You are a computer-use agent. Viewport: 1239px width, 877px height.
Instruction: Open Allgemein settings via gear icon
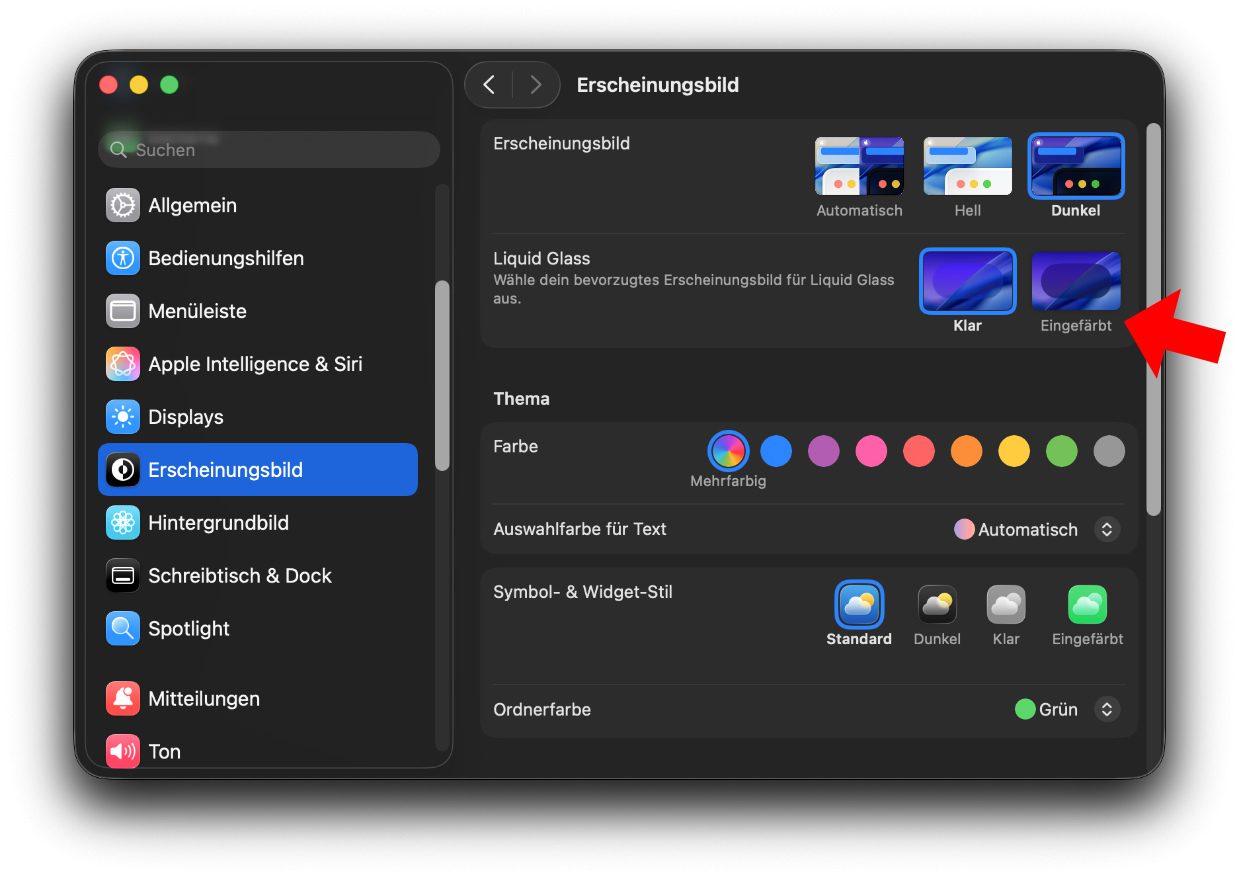click(x=123, y=205)
